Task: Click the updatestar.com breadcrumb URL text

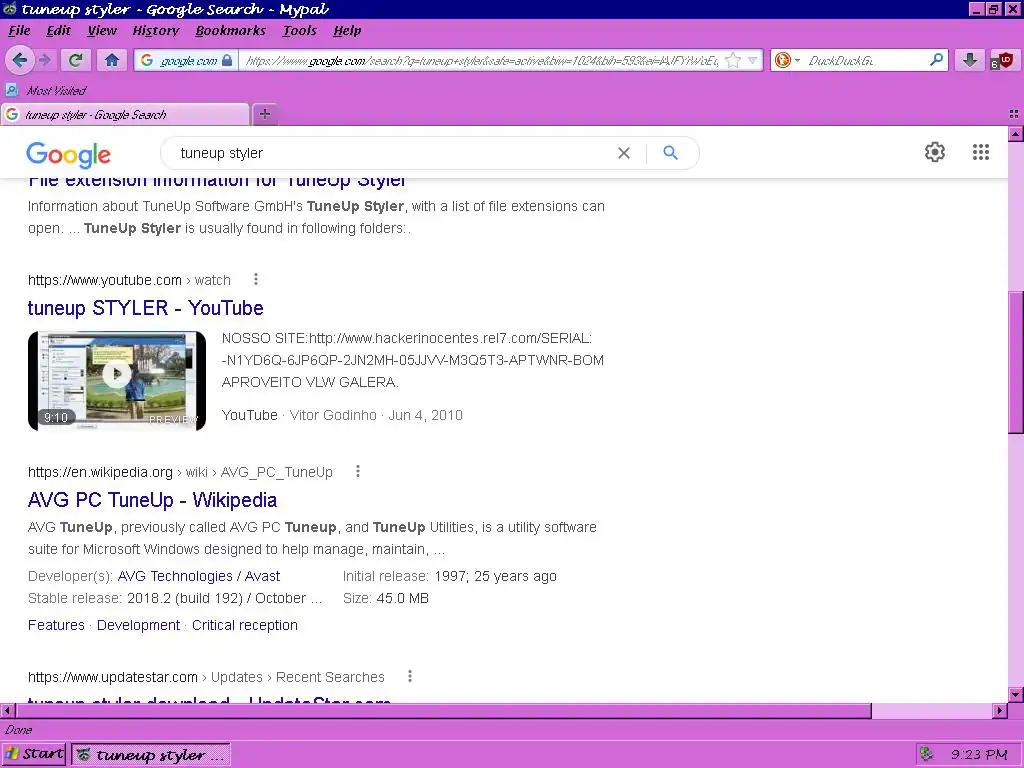Action: coord(206,677)
